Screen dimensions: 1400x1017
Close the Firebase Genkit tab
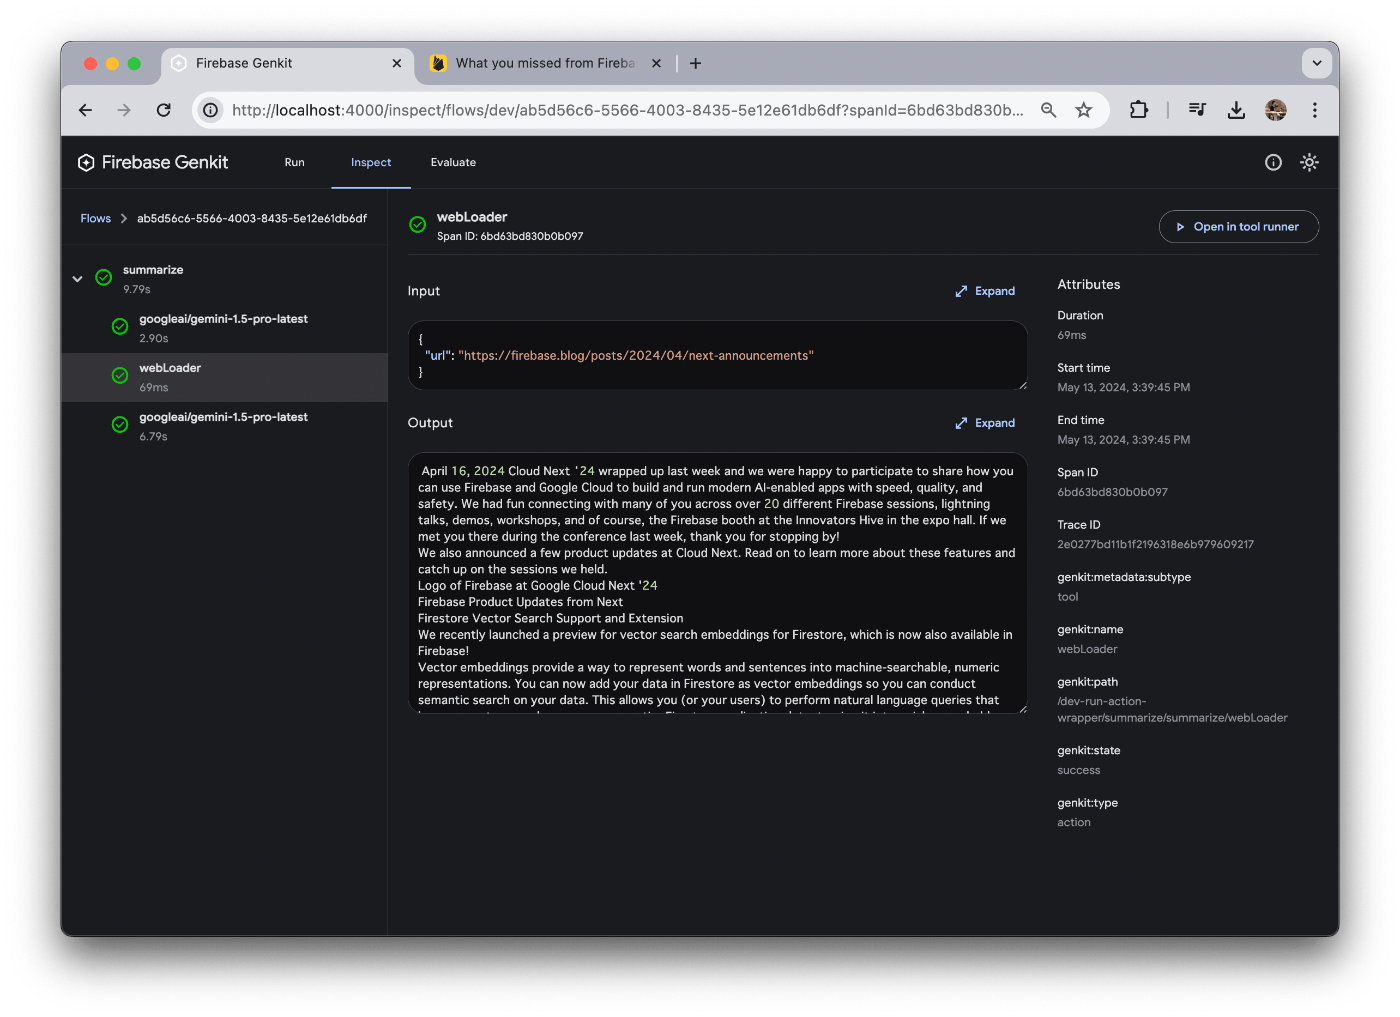pos(396,63)
